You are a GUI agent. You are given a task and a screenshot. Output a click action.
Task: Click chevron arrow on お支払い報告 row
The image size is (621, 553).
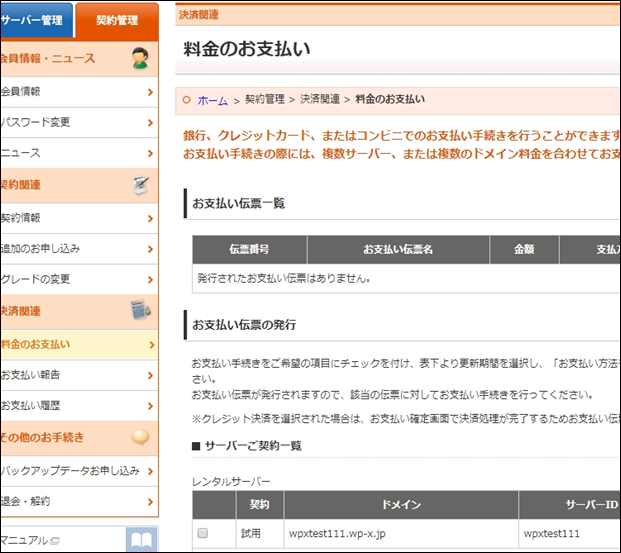150,376
